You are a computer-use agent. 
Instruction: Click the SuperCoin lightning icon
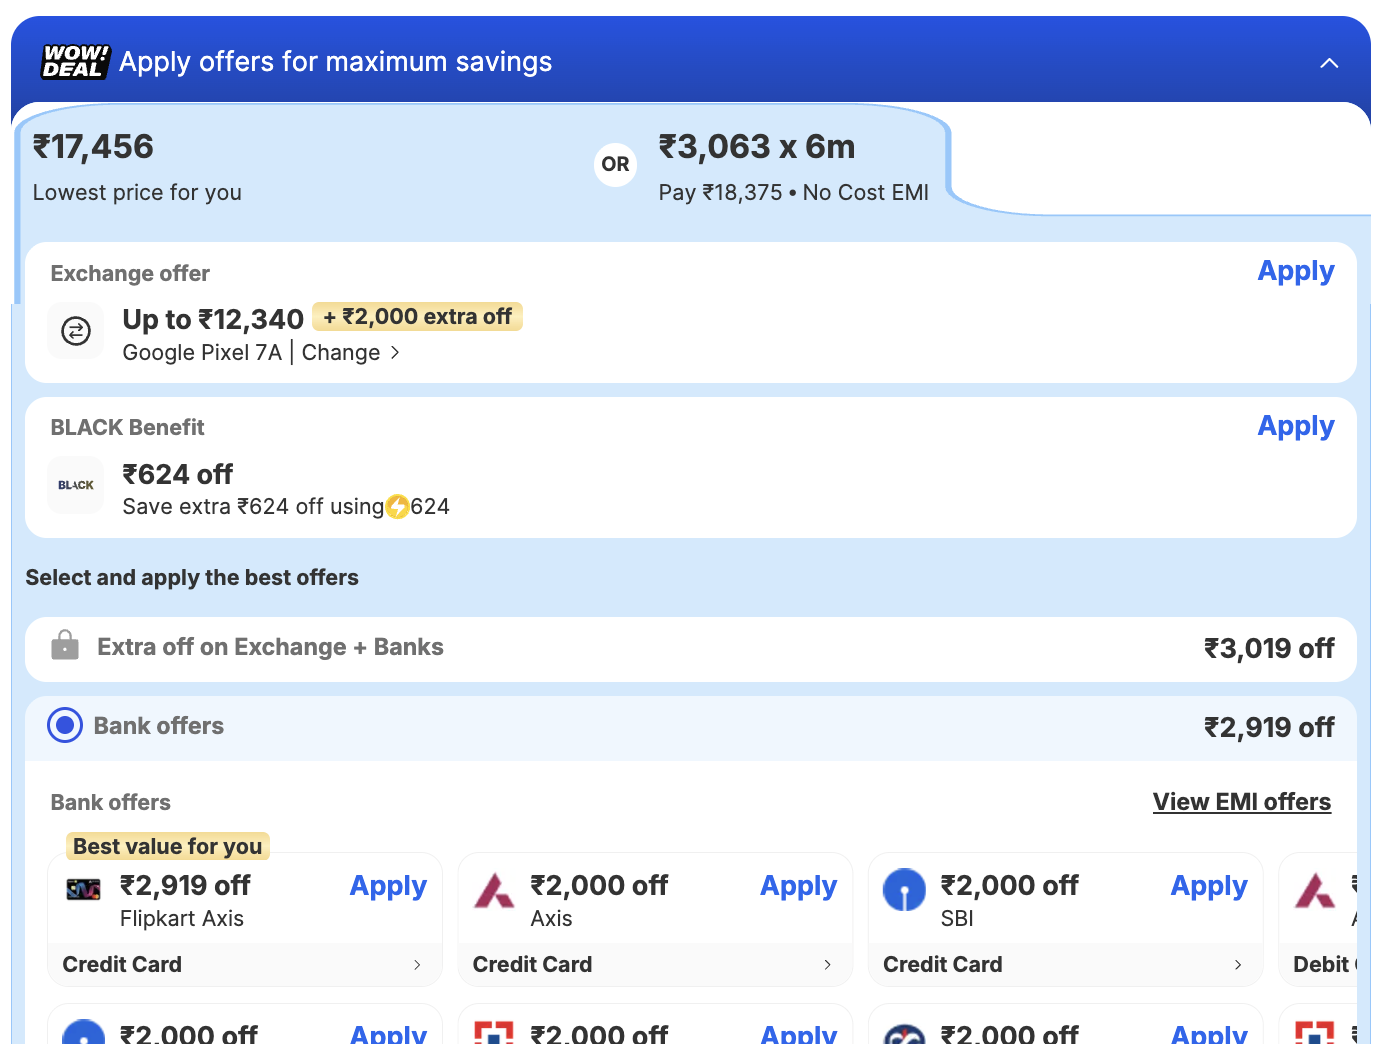point(397,507)
